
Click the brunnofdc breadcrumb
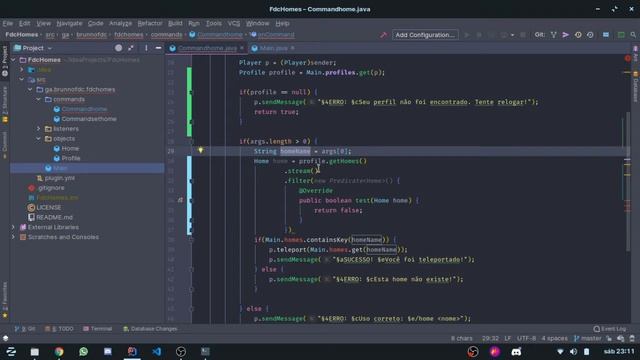pos(91,35)
